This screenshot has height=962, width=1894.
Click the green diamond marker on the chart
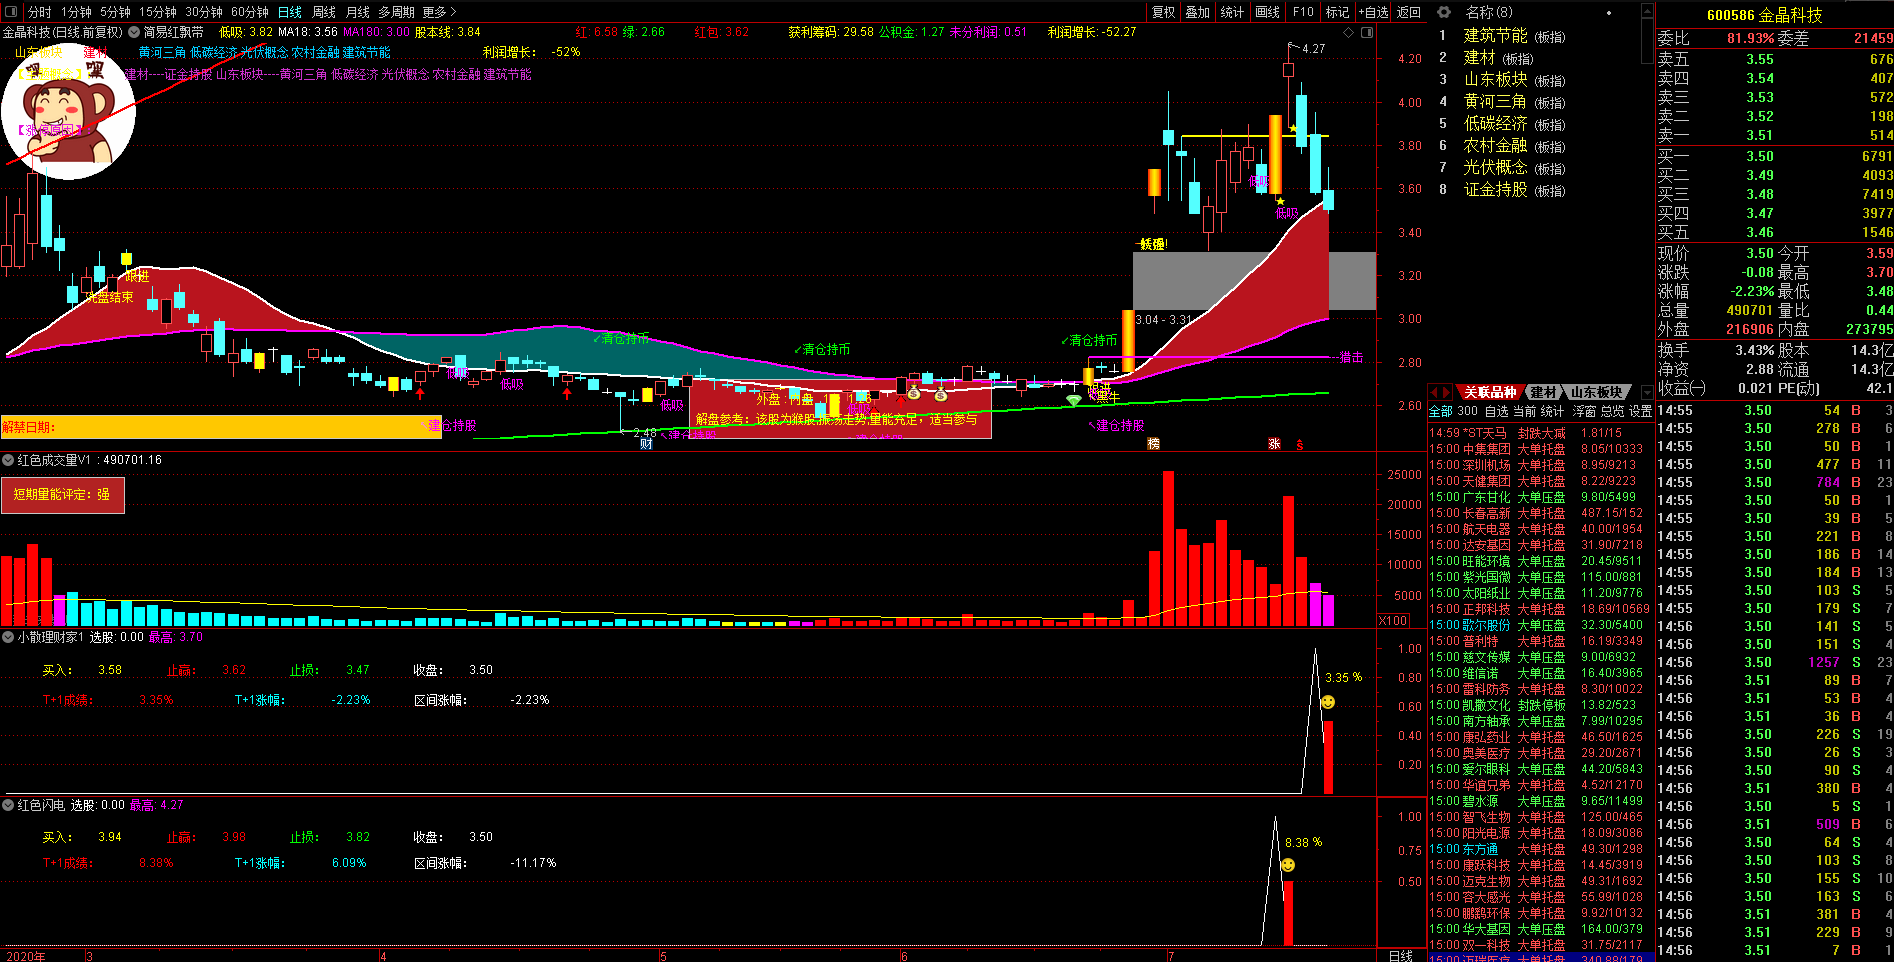click(1073, 400)
